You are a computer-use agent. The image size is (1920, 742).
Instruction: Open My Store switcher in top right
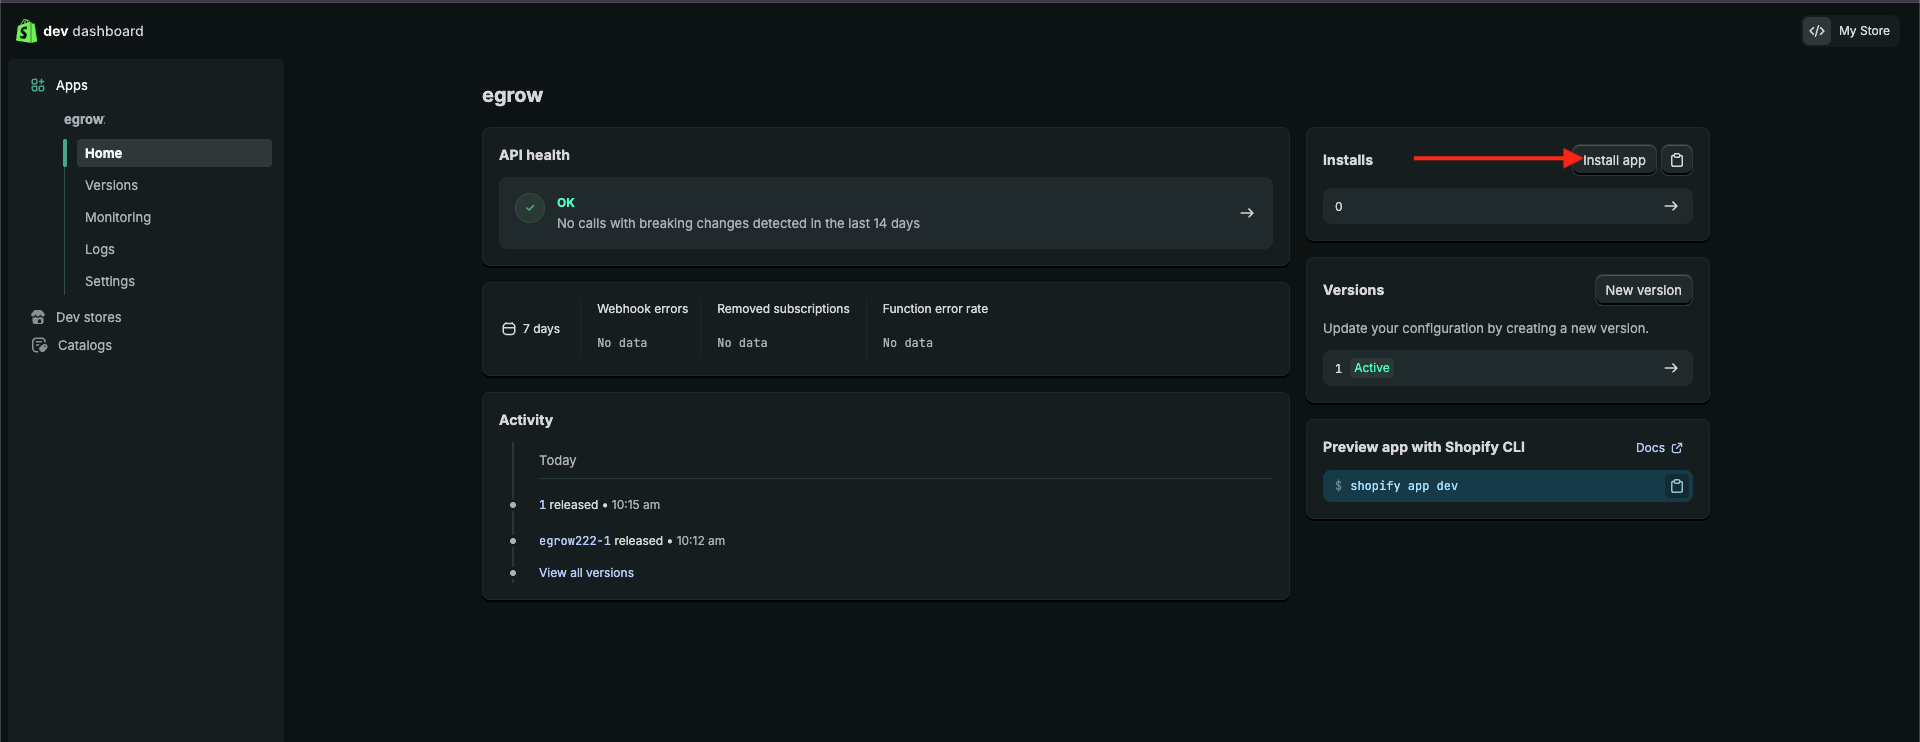point(1863,31)
